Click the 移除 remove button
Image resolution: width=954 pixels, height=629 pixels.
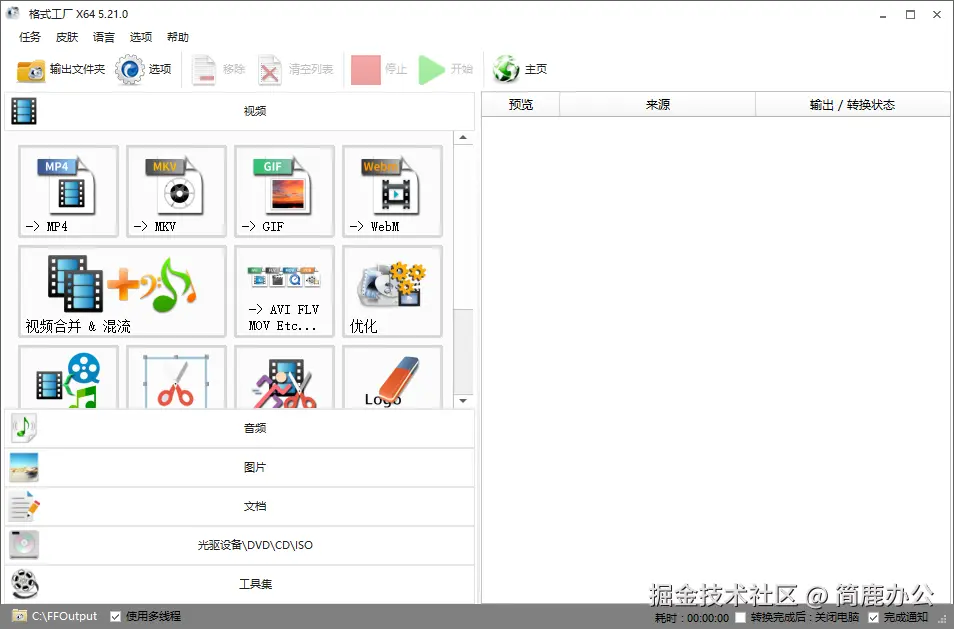coord(218,69)
